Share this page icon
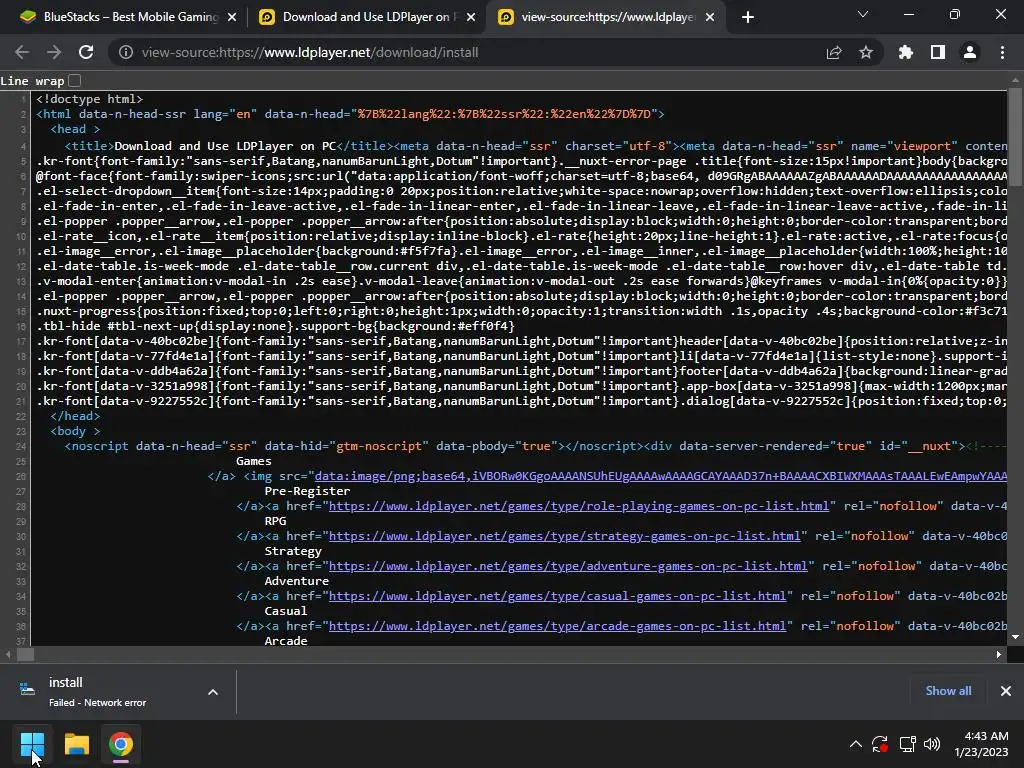 point(834,52)
